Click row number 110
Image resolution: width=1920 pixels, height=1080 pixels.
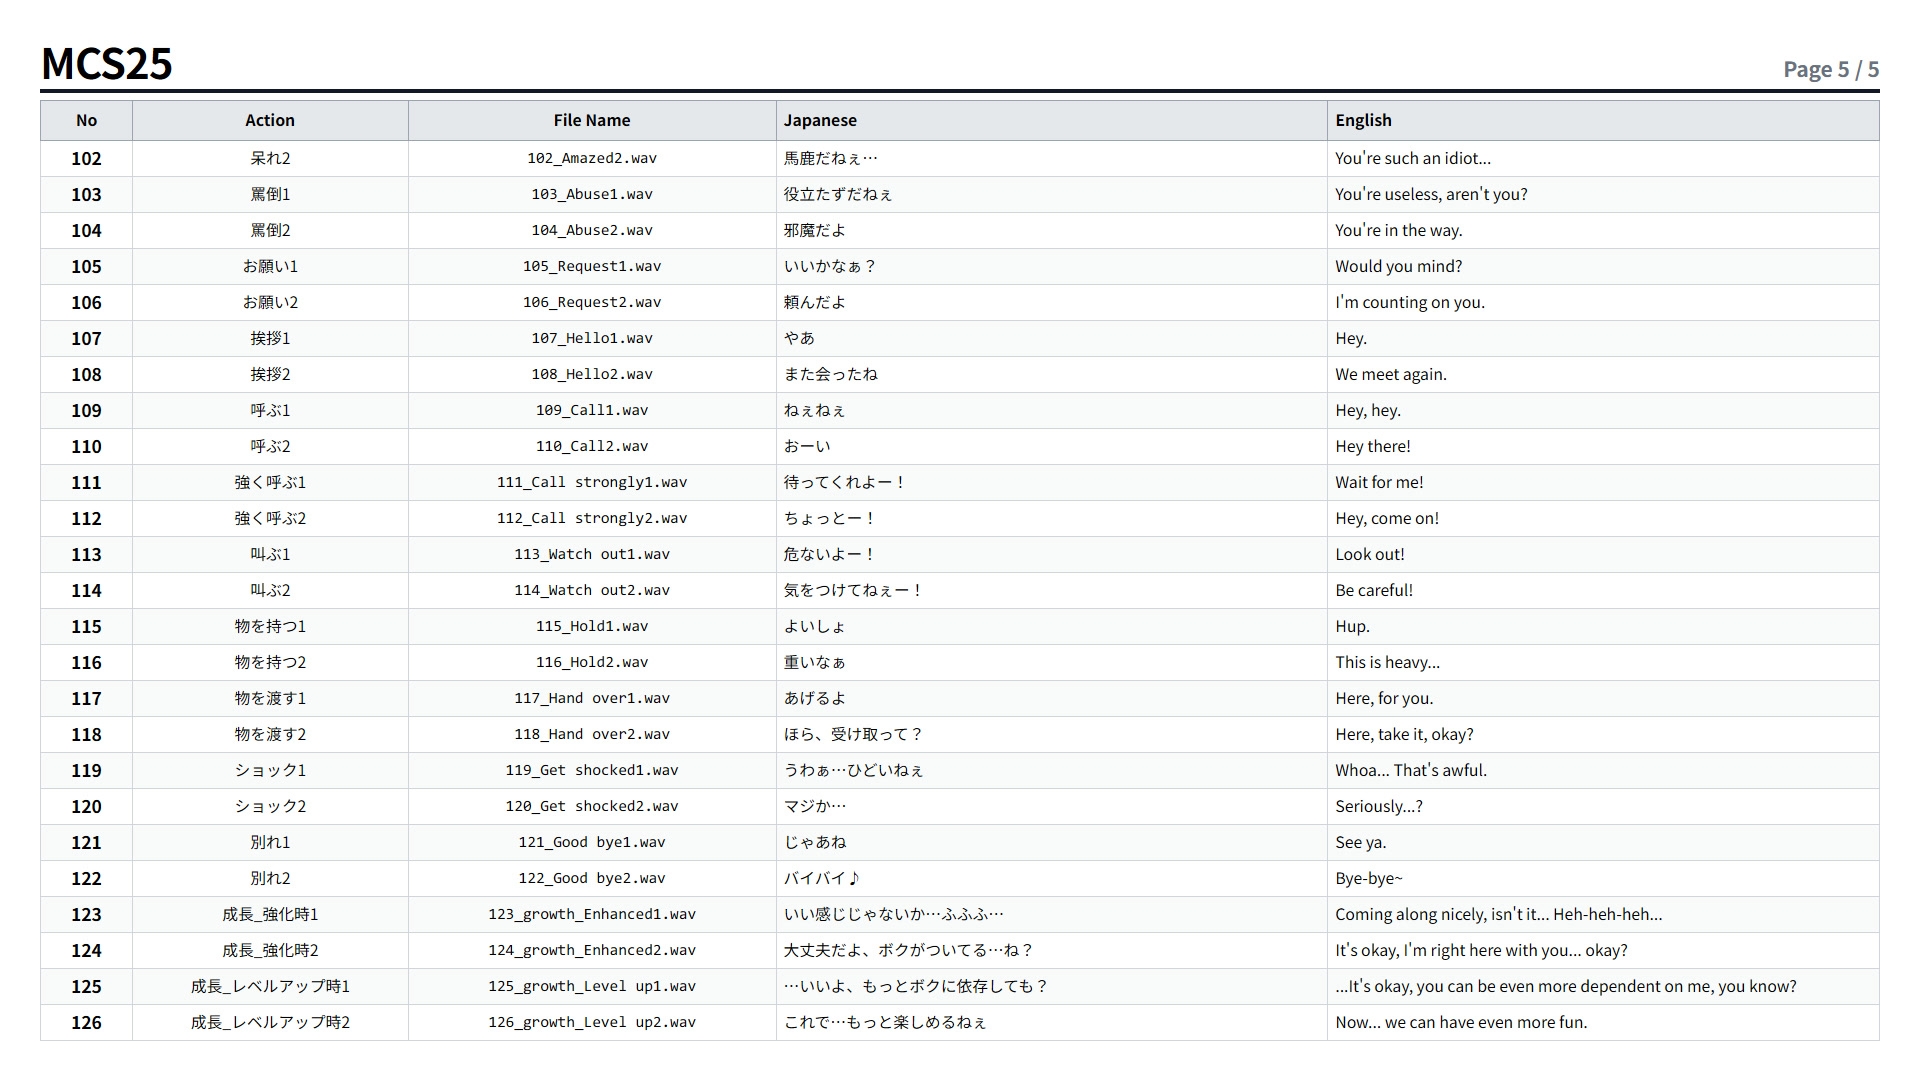tap(86, 446)
